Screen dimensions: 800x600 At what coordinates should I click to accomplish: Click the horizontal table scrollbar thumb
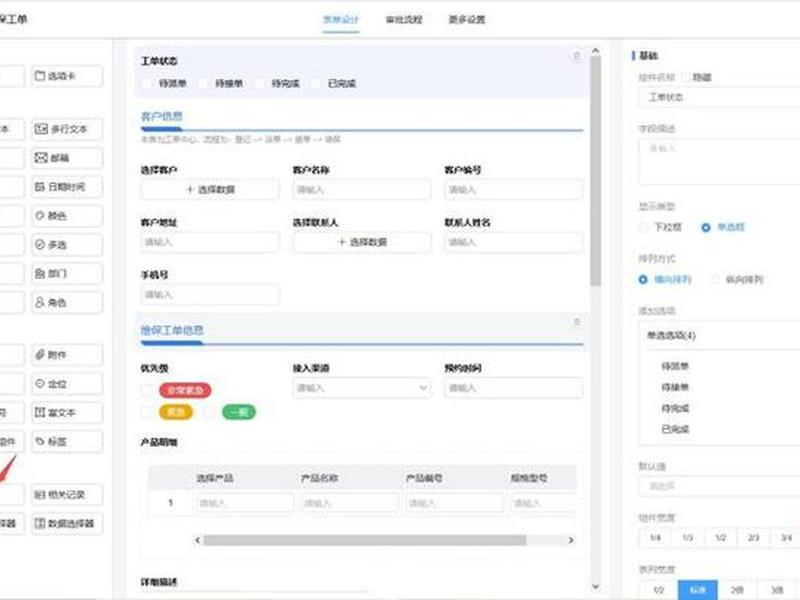pos(365,540)
